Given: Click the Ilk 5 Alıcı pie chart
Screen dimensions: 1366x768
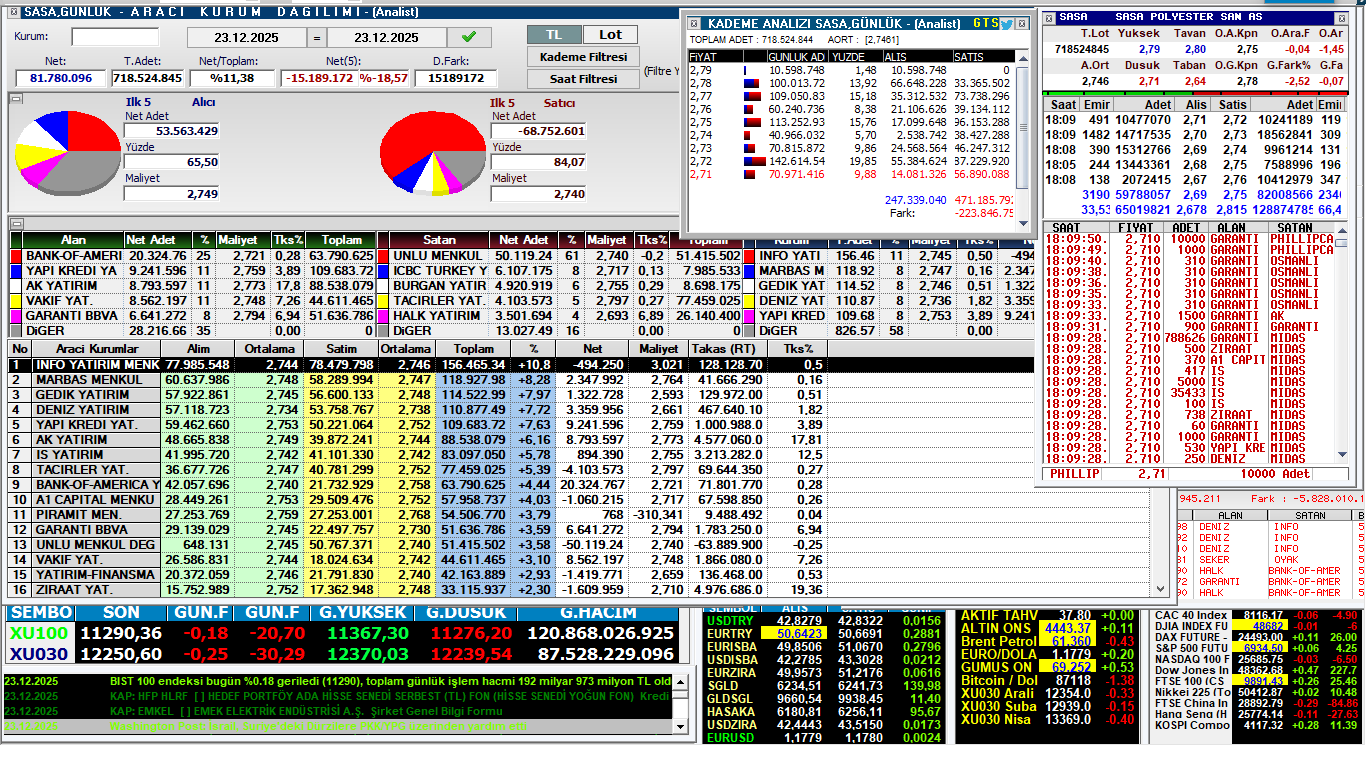Looking at the screenshot, I should (x=68, y=152).
